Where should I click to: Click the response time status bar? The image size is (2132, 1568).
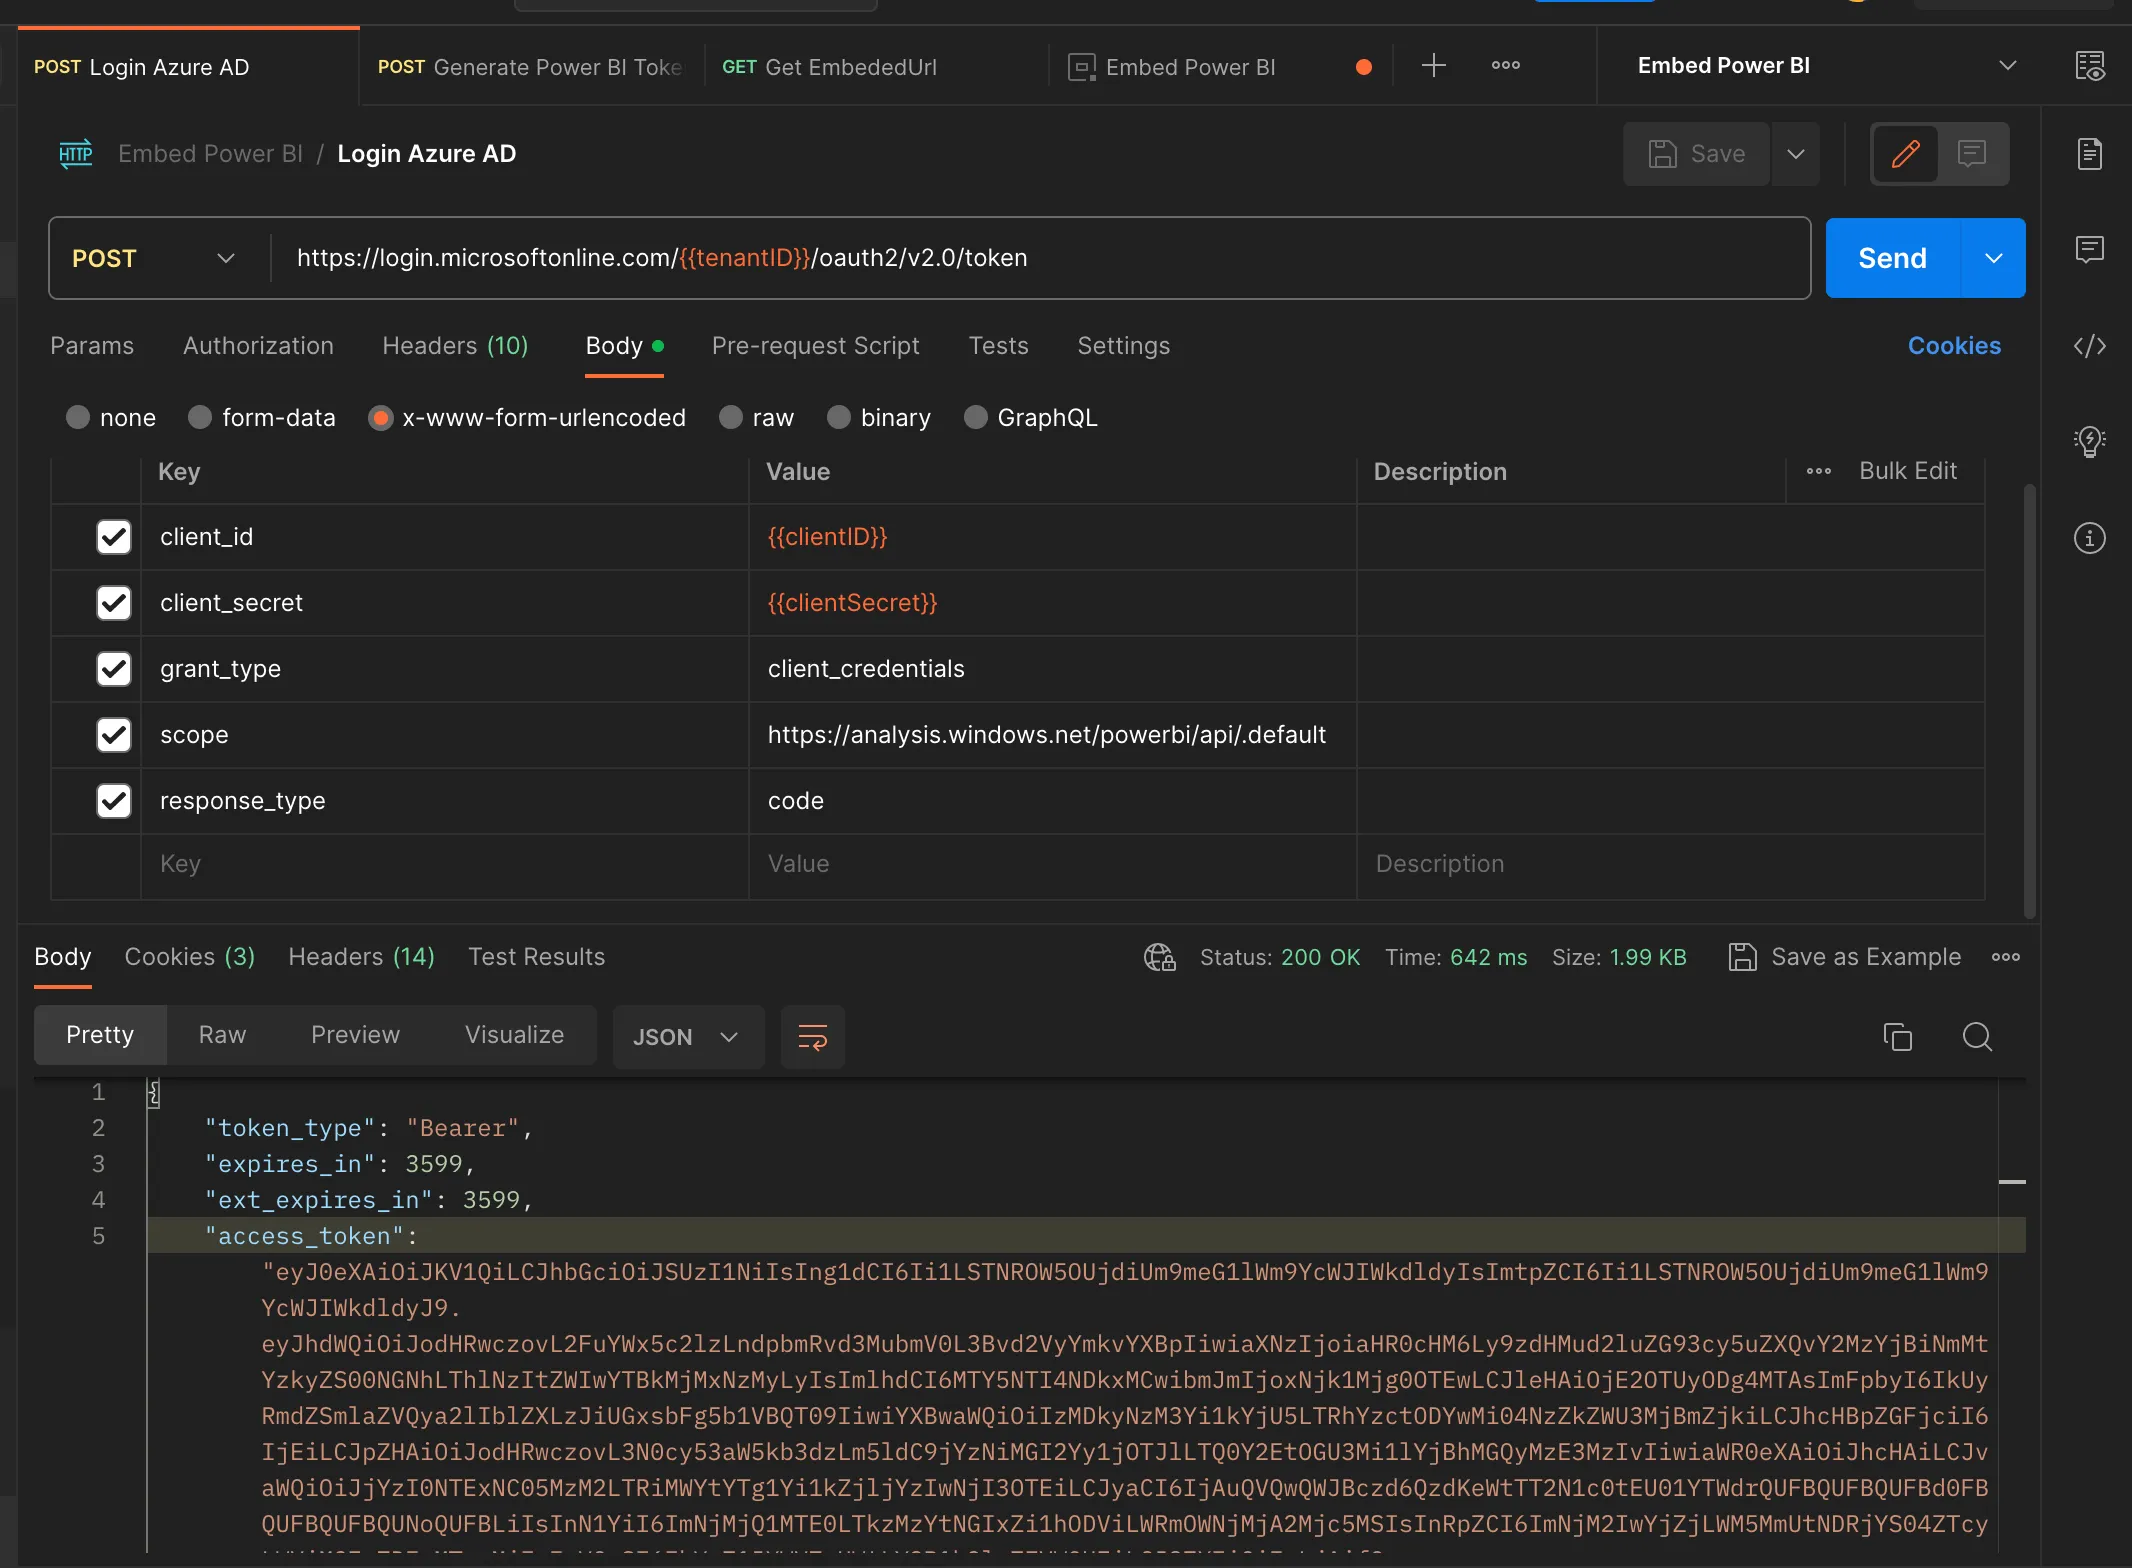pos(1453,957)
